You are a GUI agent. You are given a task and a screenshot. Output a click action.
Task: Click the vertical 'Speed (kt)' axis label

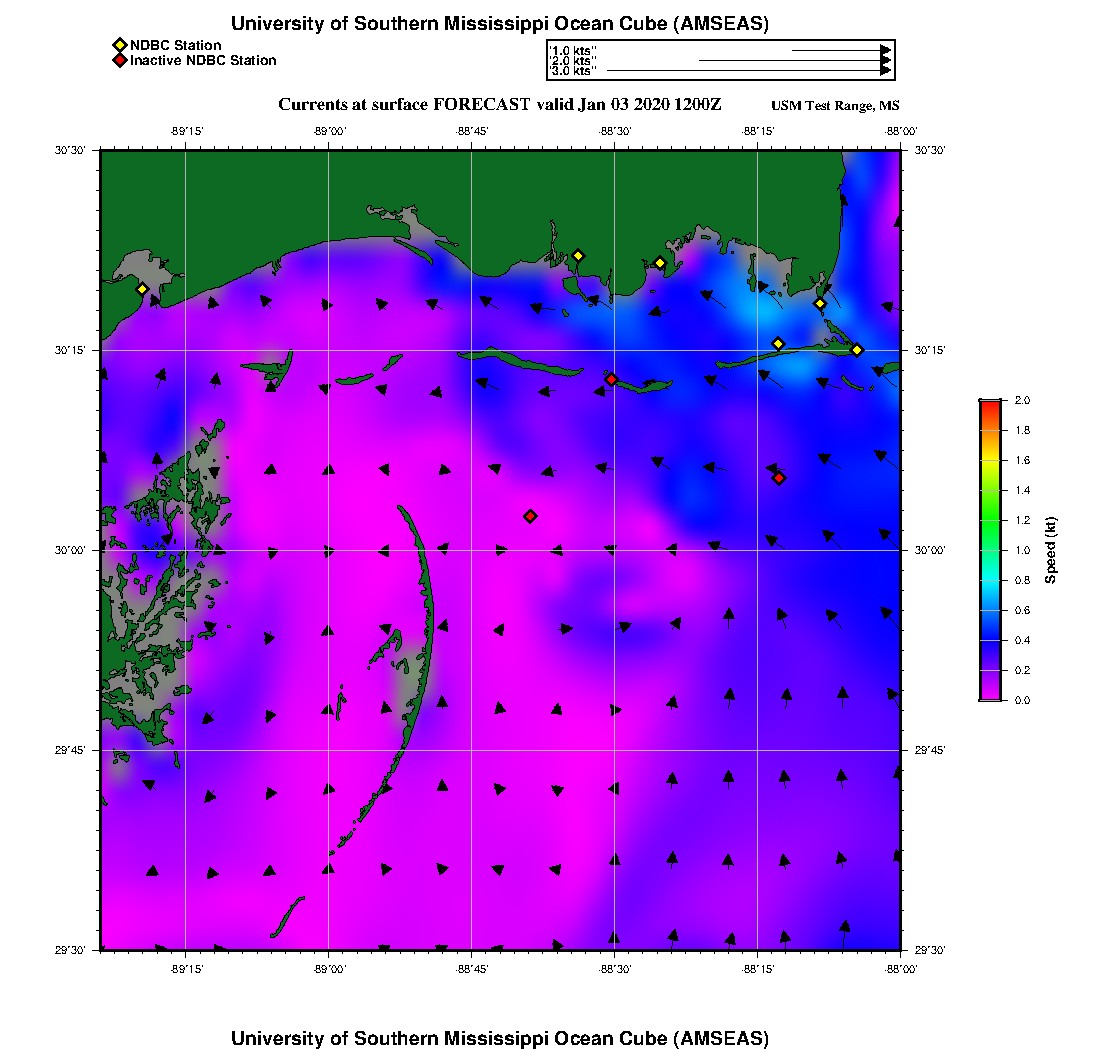click(x=1051, y=550)
